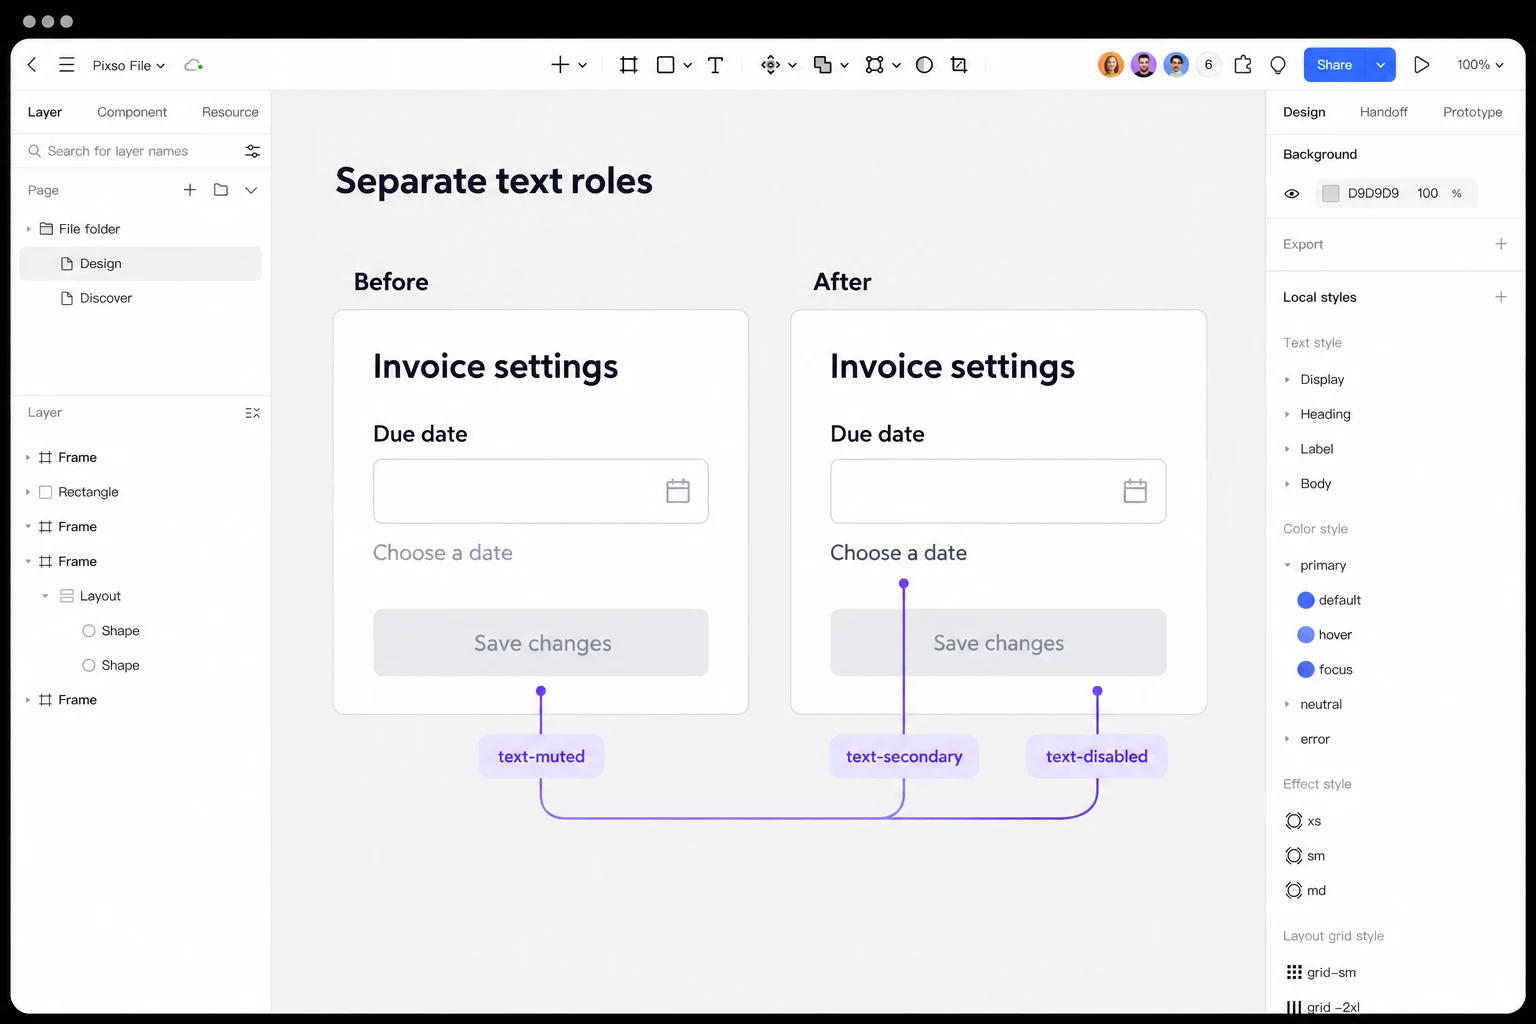Viewport: 1536px width, 1024px height.
Task: Switch to the Resource tab
Action: [230, 112]
